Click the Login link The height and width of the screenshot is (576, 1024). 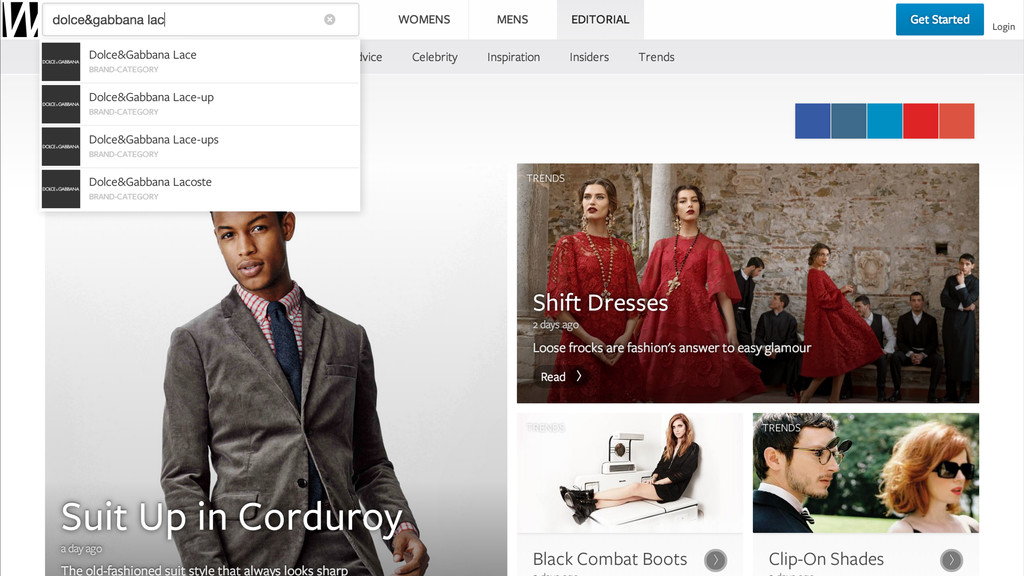(x=1003, y=27)
